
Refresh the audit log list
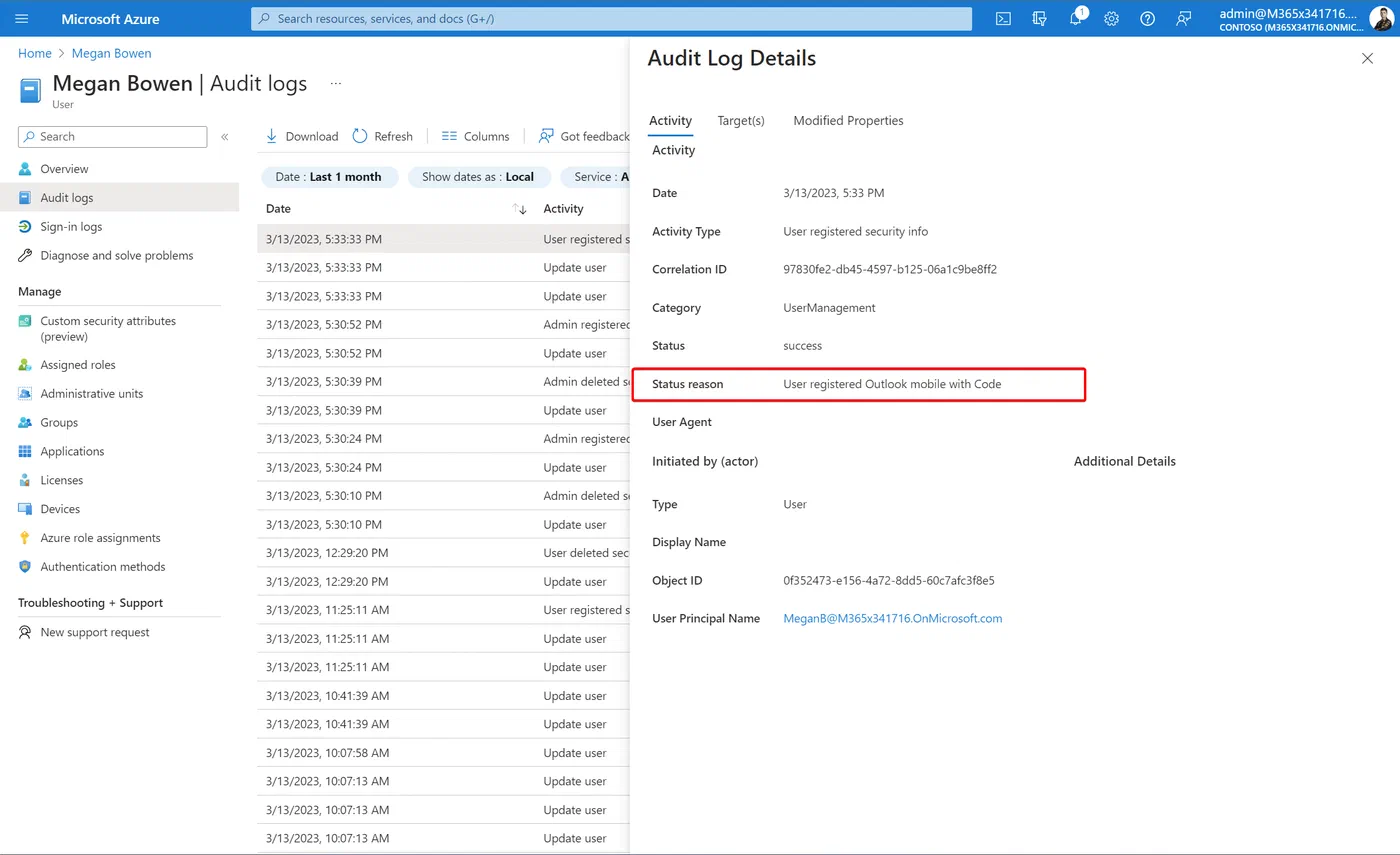point(382,136)
